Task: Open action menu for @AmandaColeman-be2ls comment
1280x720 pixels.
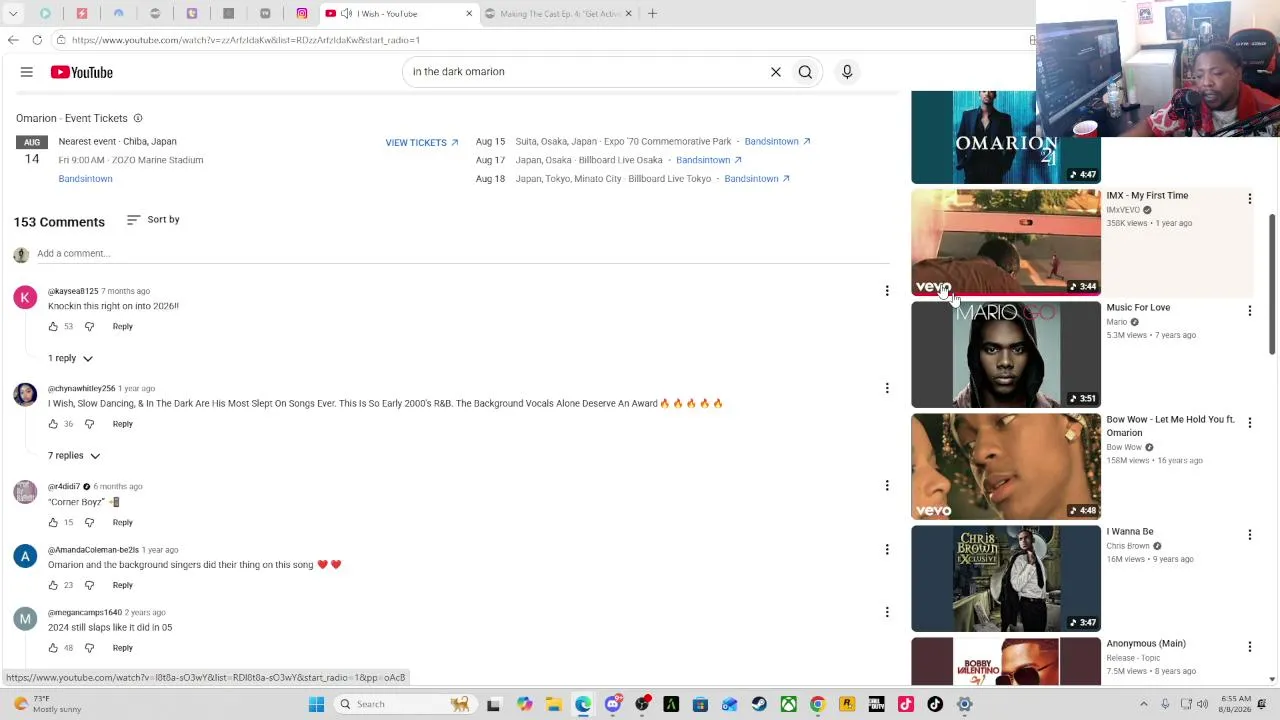Action: [887, 549]
